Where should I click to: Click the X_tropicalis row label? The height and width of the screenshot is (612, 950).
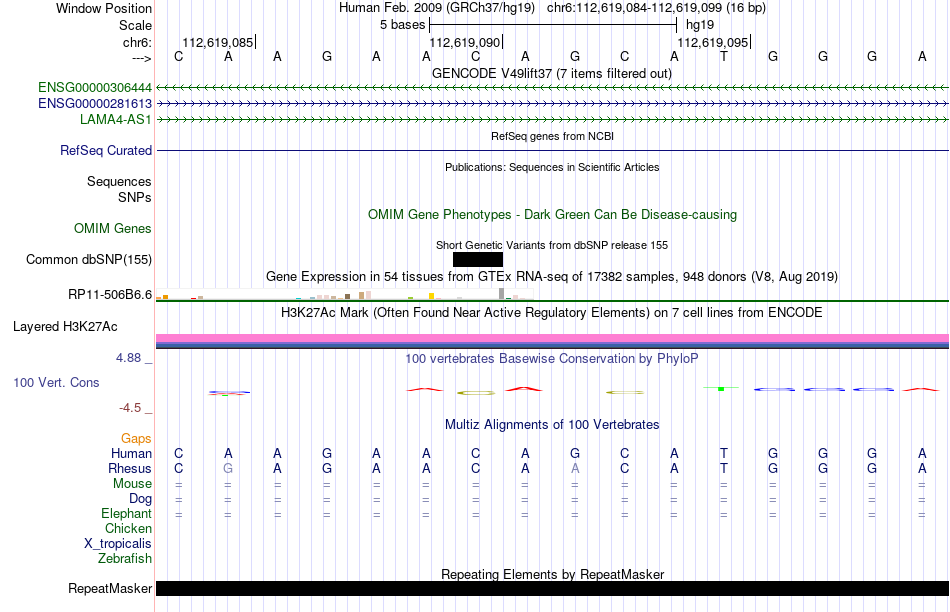pyautogui.click(x=118, y=544)
